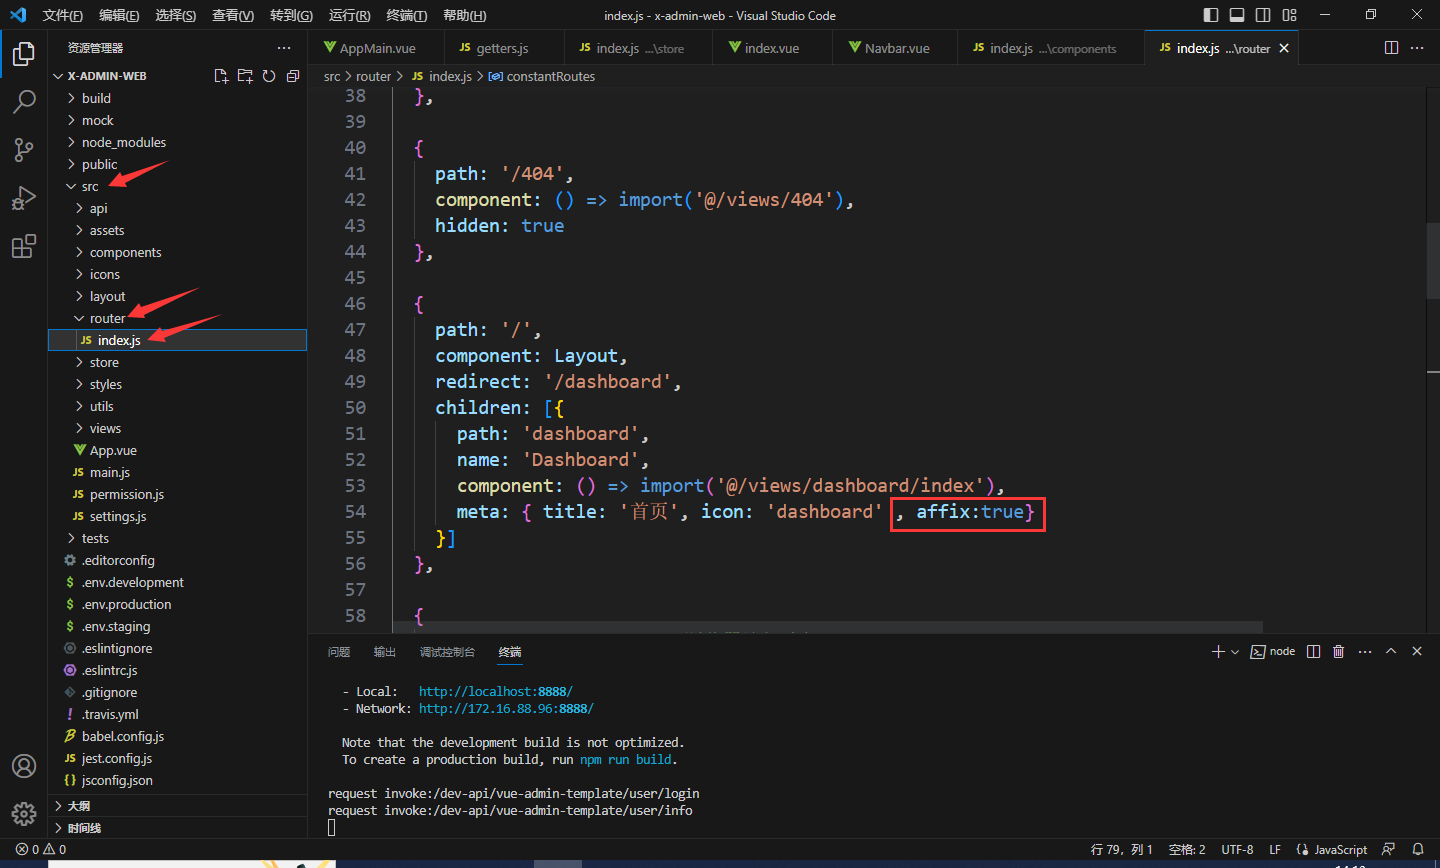1440x868 pixels.
Task: Open the Accounts menu icon
Action: 24,766
